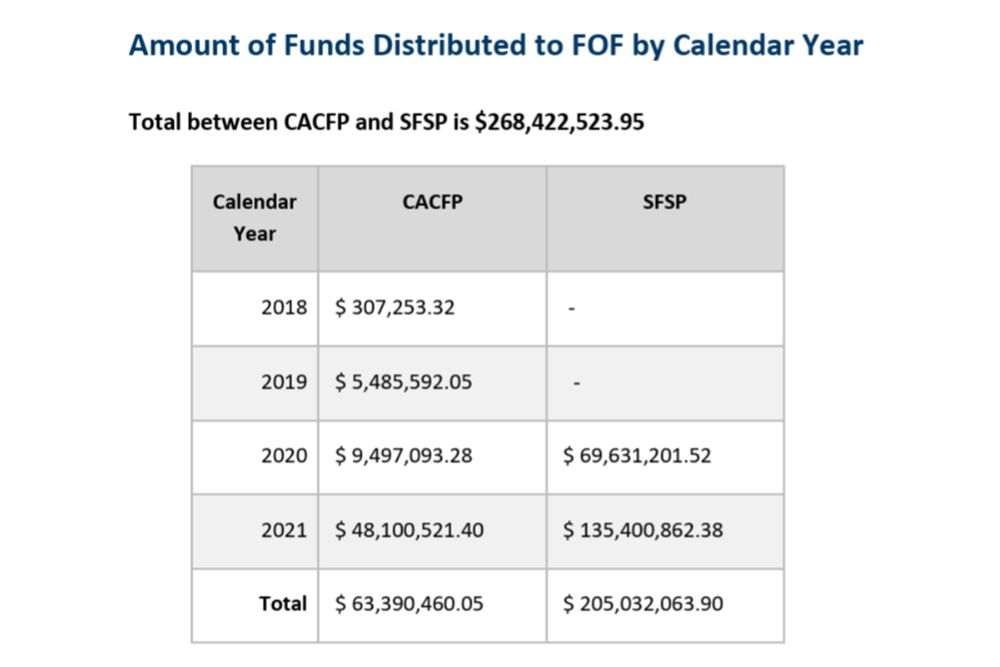Click the SFSP total $205,032,063.90
The width and height of the screenshot is (1000, 667).
coord(643,604)
